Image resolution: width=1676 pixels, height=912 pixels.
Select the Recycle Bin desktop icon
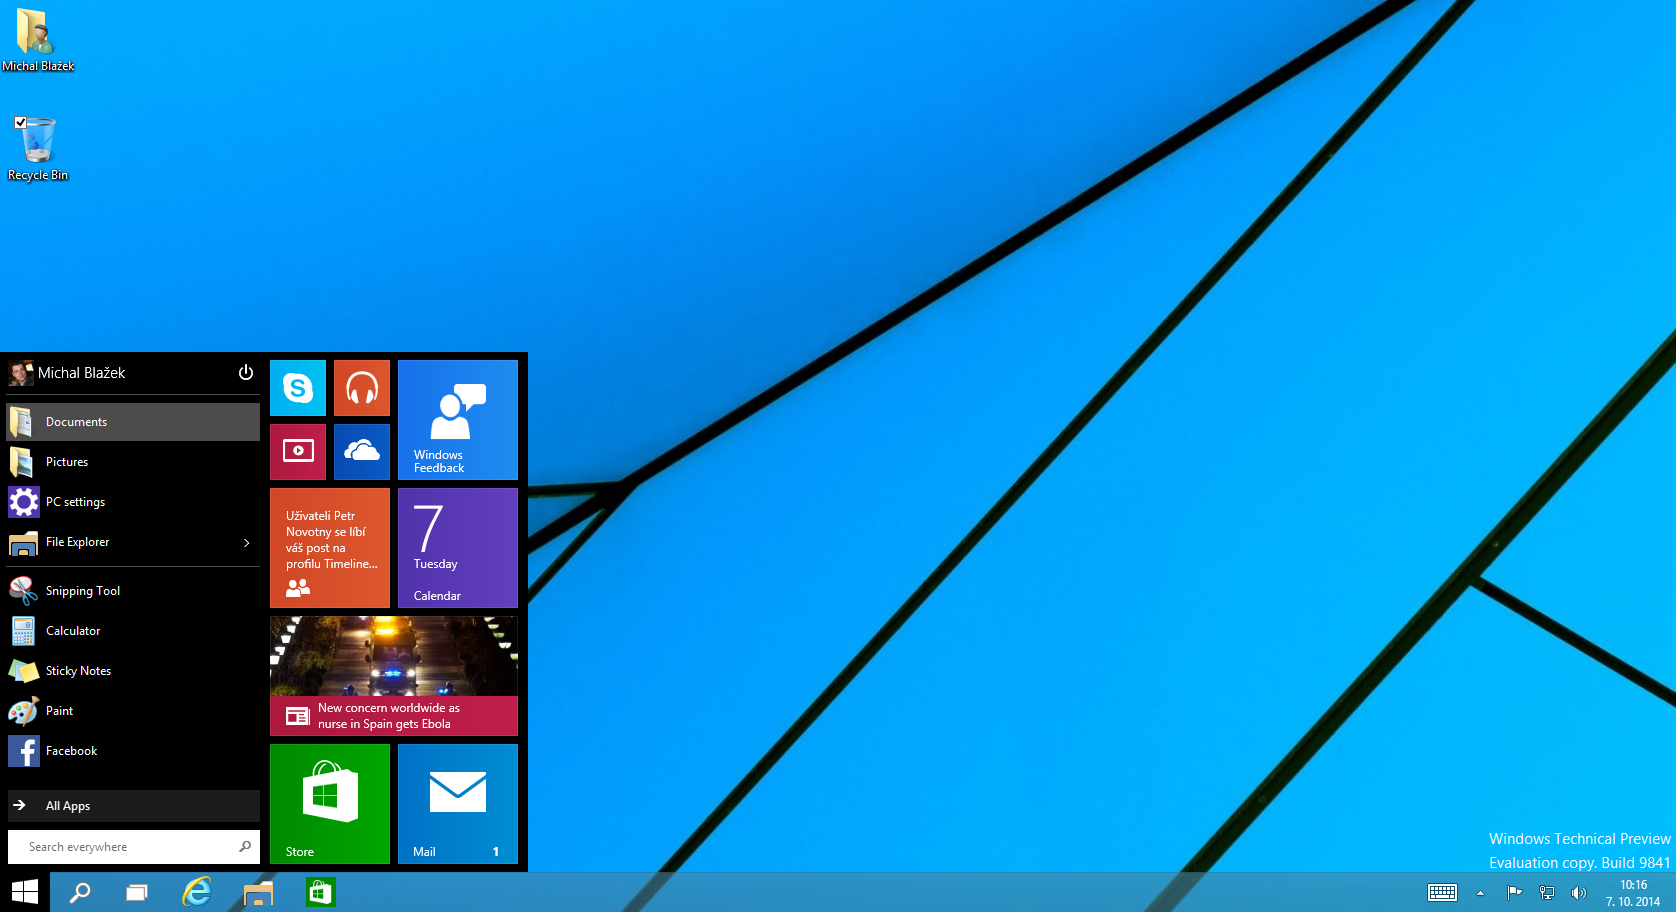38,148
